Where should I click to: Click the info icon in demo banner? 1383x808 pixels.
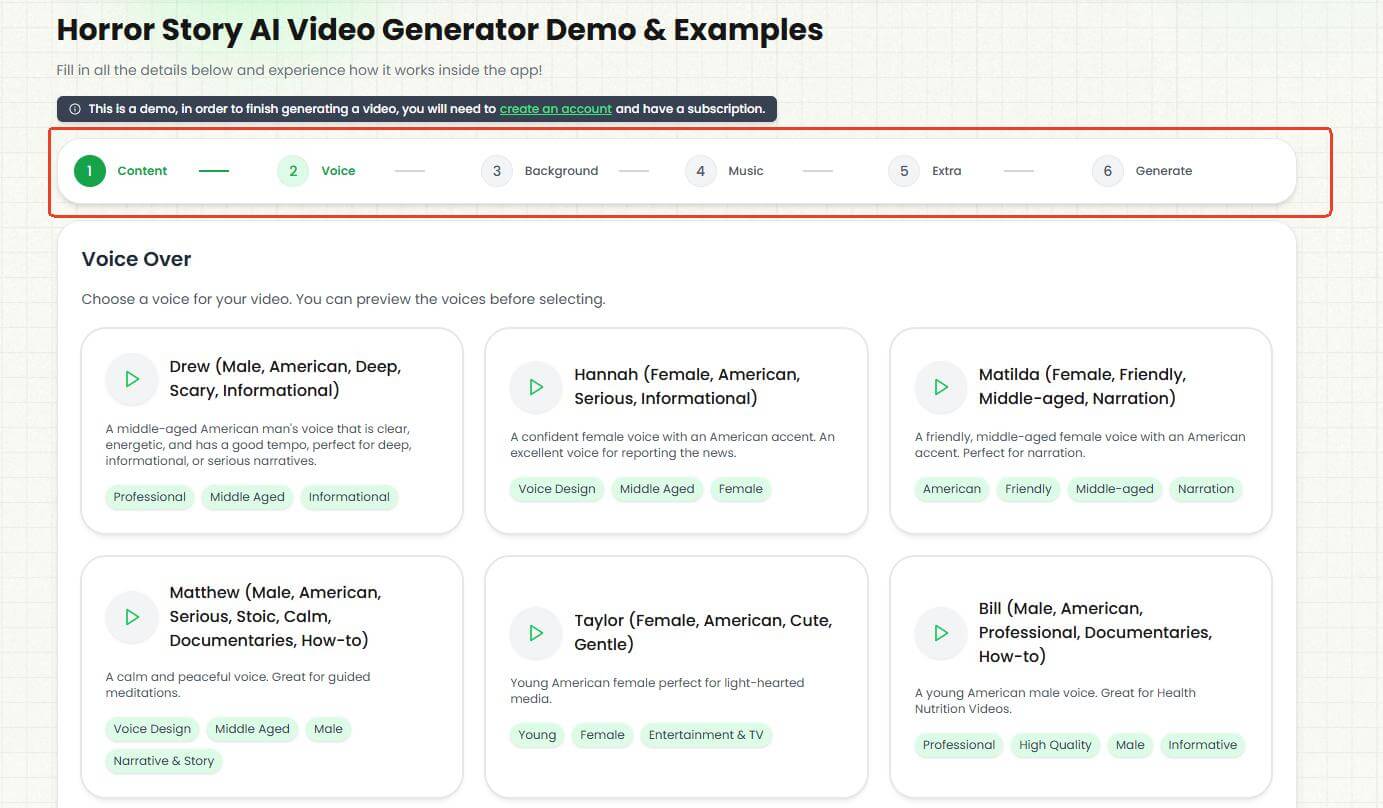click(x=75, y=109)
